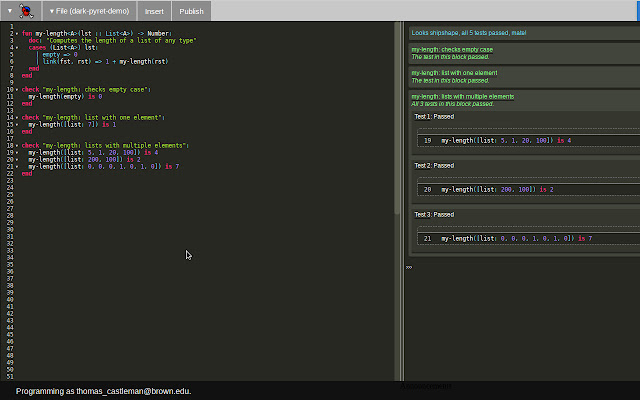This screenshot has height=400, width=640.
Task: Open the main menu arrow beside logo
Action: [x=8, y=11]
